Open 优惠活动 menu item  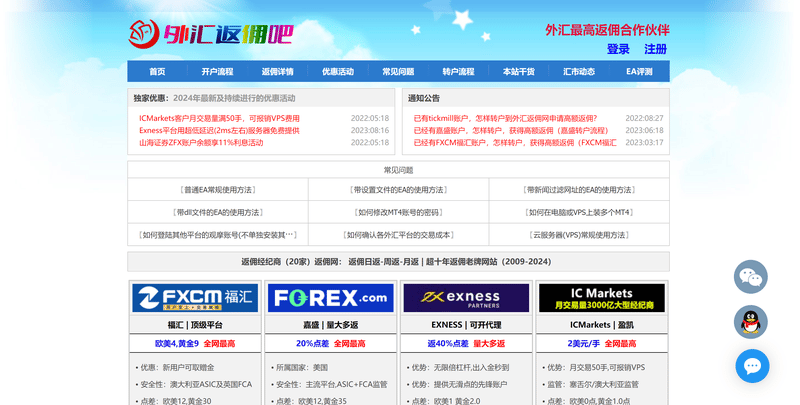(338, 71)
